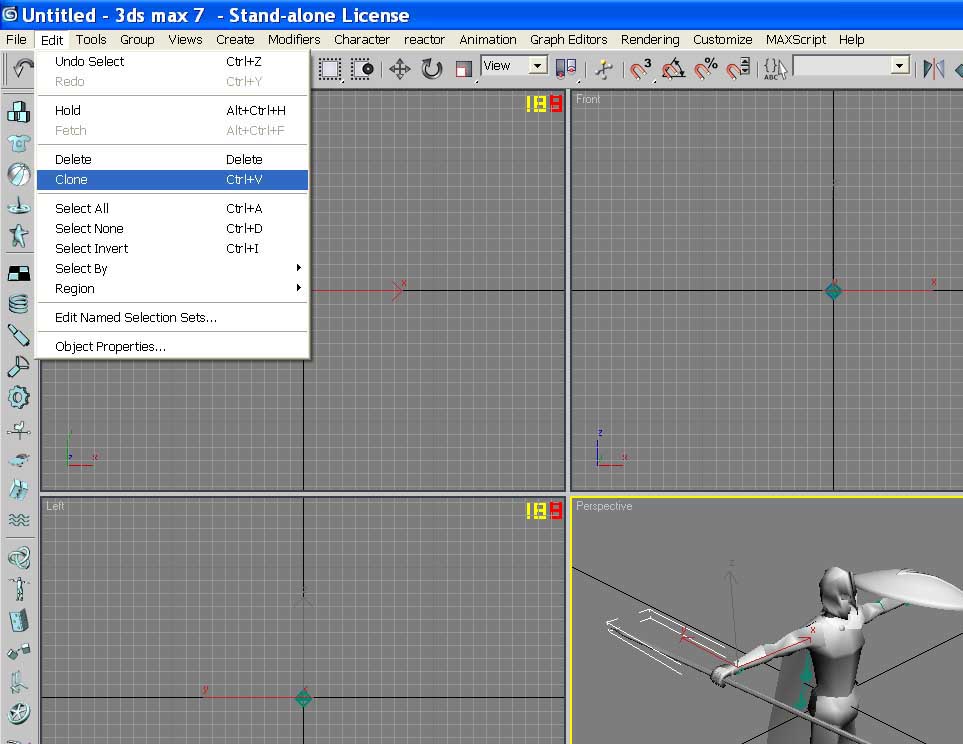Open the Modifiers menu
The height and width of the screenshot is (744, 963).
(294, 39)
